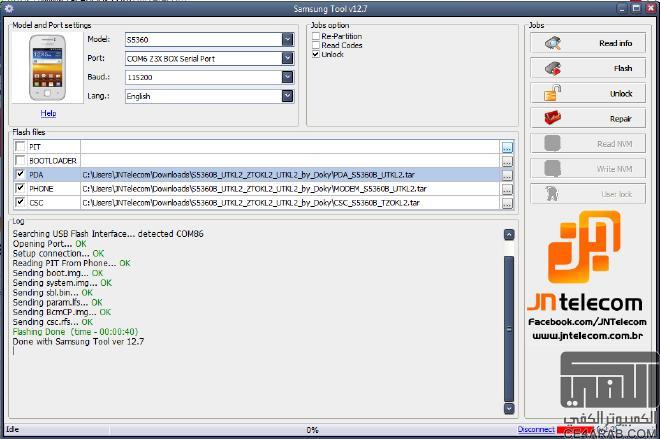Click 'Searching USB Flash Interface' log line
This screenshot has width=660, height=439.
108,234
